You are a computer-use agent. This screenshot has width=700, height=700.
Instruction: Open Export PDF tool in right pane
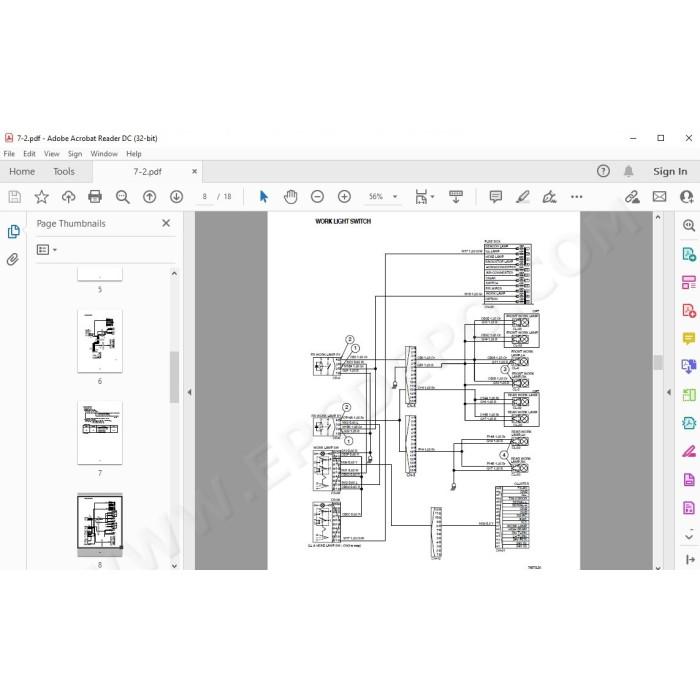(x=689, y=254)
